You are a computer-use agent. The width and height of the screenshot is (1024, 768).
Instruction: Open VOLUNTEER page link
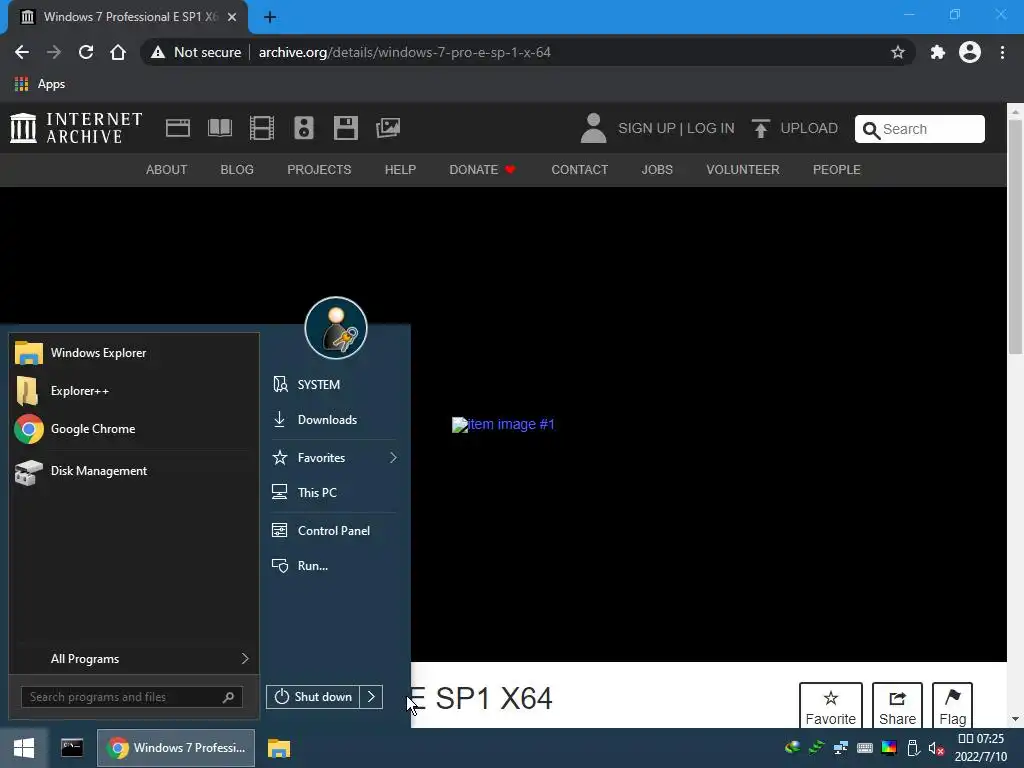(743, 170)
